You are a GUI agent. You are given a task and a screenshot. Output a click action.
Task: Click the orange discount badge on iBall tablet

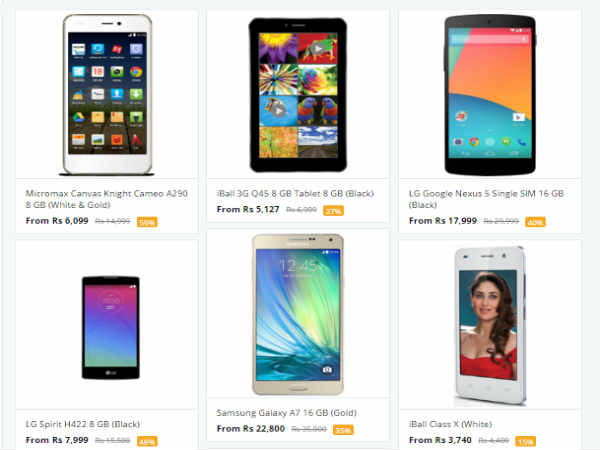(333, 211)
